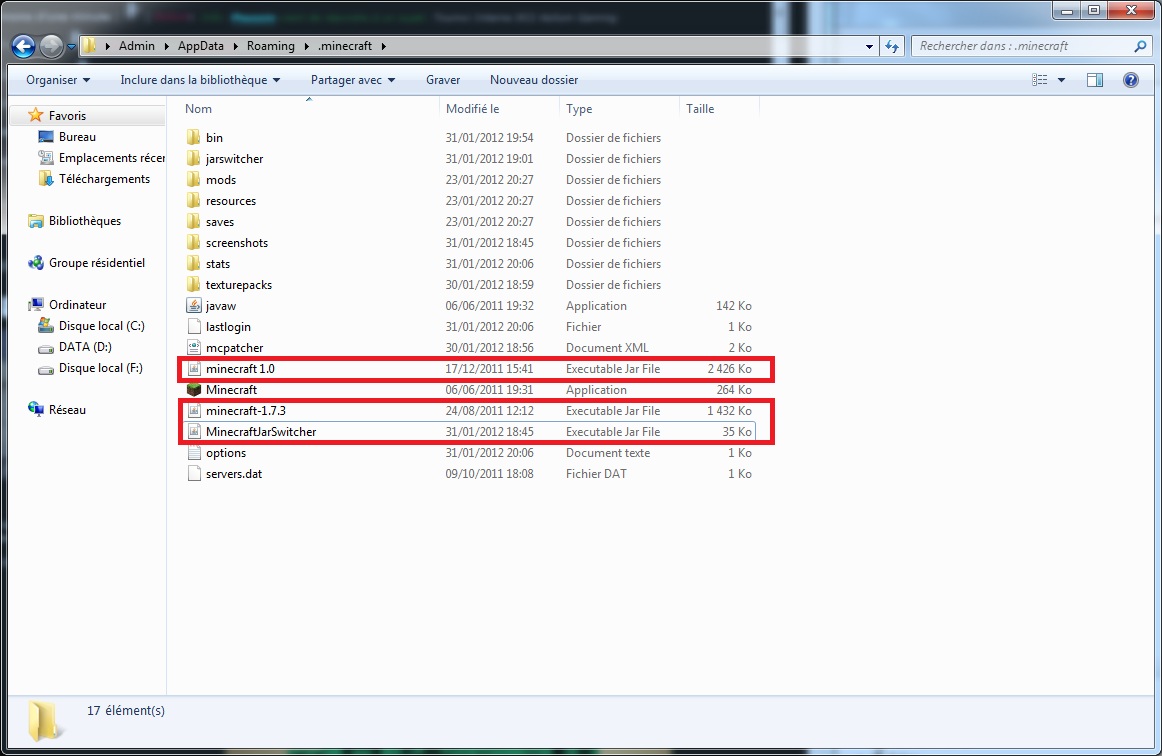1162x756 pixels.
Task: Click the servers.dat file icon
Action: (x=193, y=474)
